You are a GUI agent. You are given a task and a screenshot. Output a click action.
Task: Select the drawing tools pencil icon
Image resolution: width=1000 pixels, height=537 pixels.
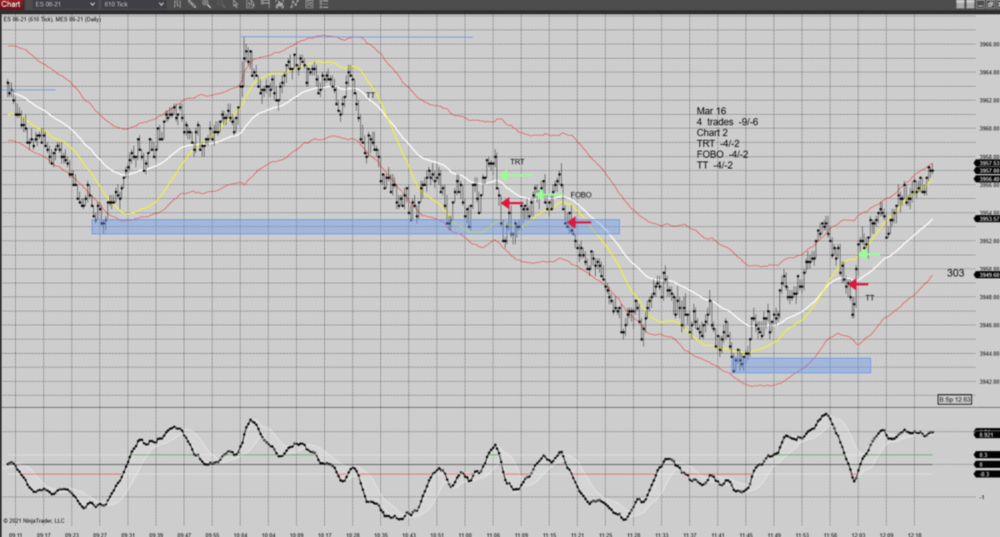pyautogui.click(x=194, y=5)
